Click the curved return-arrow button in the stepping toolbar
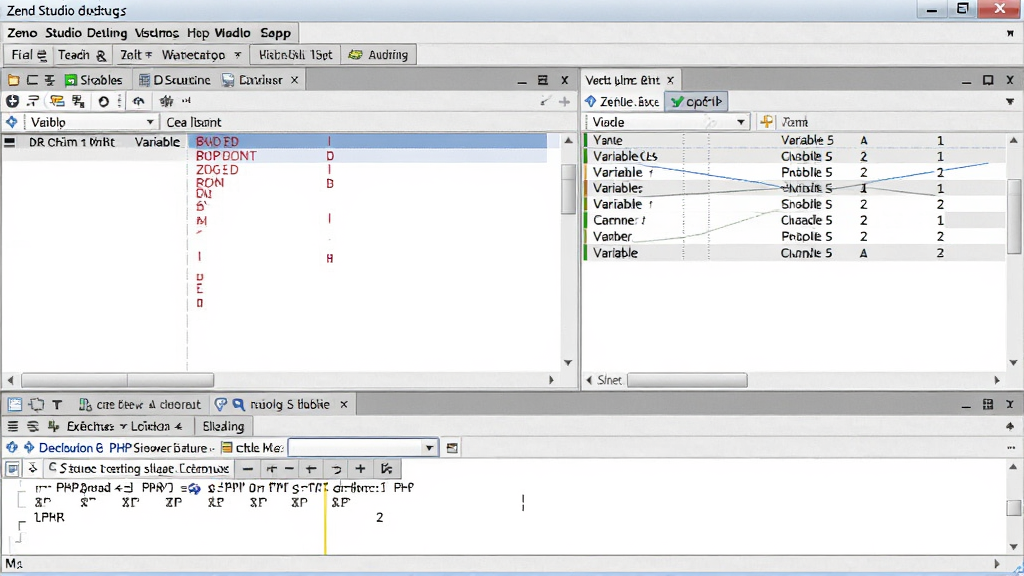This screenshot has width=1024, height=576. click(336, 469)
